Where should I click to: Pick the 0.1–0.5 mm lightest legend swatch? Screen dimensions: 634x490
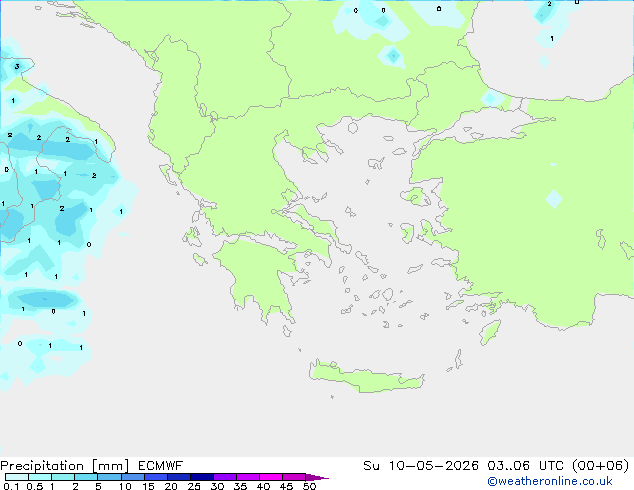point(17,477)
